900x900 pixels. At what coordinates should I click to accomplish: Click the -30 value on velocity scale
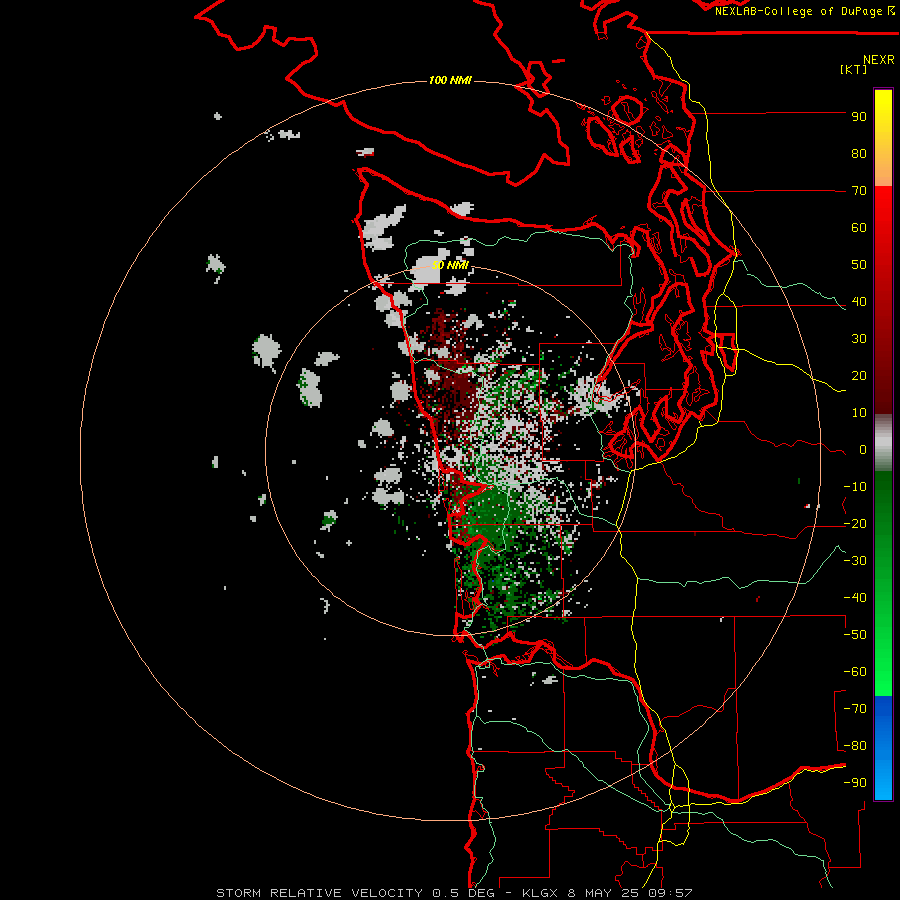[x=855, y=561]
